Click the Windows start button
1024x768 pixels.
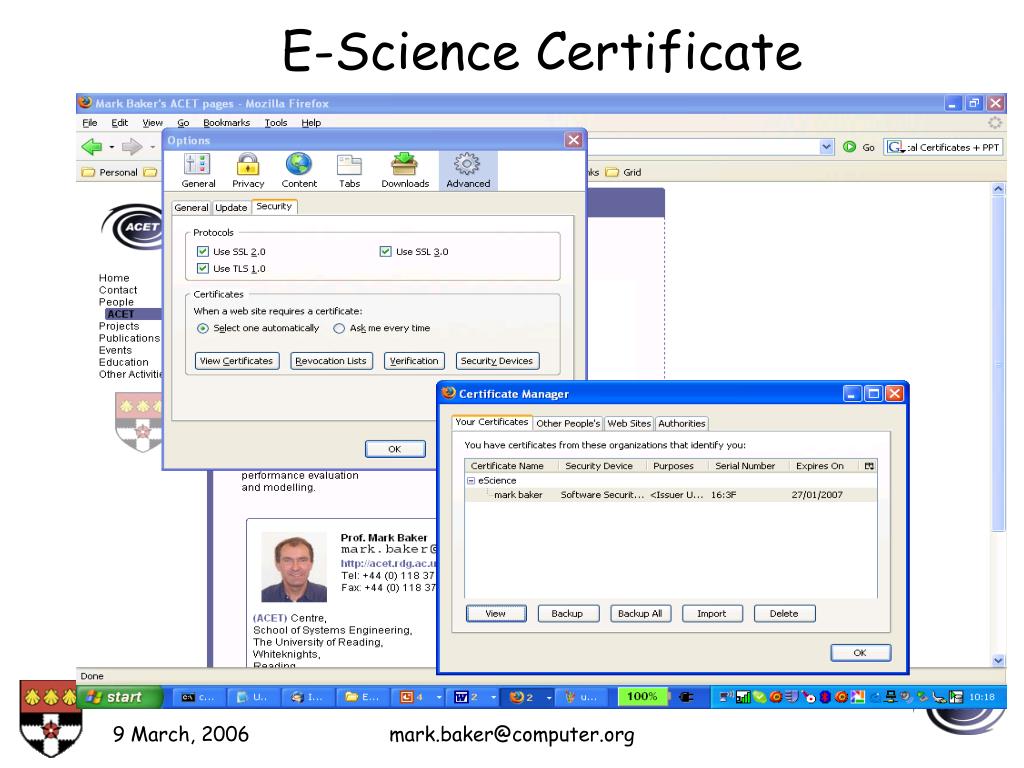point(120,697)
